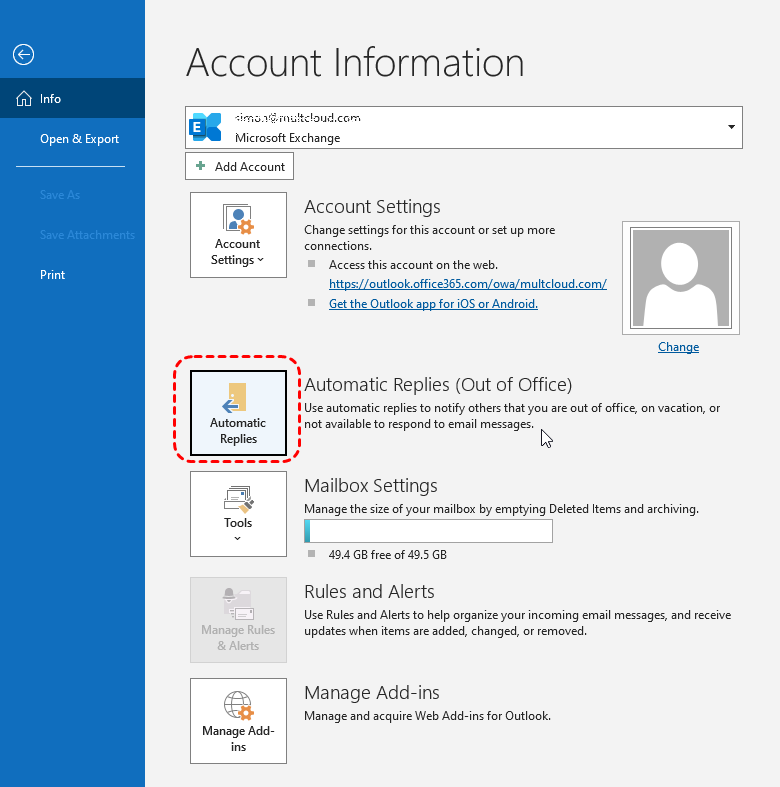
Task: Click the Add Account button
Action: [x=239, y=167]
